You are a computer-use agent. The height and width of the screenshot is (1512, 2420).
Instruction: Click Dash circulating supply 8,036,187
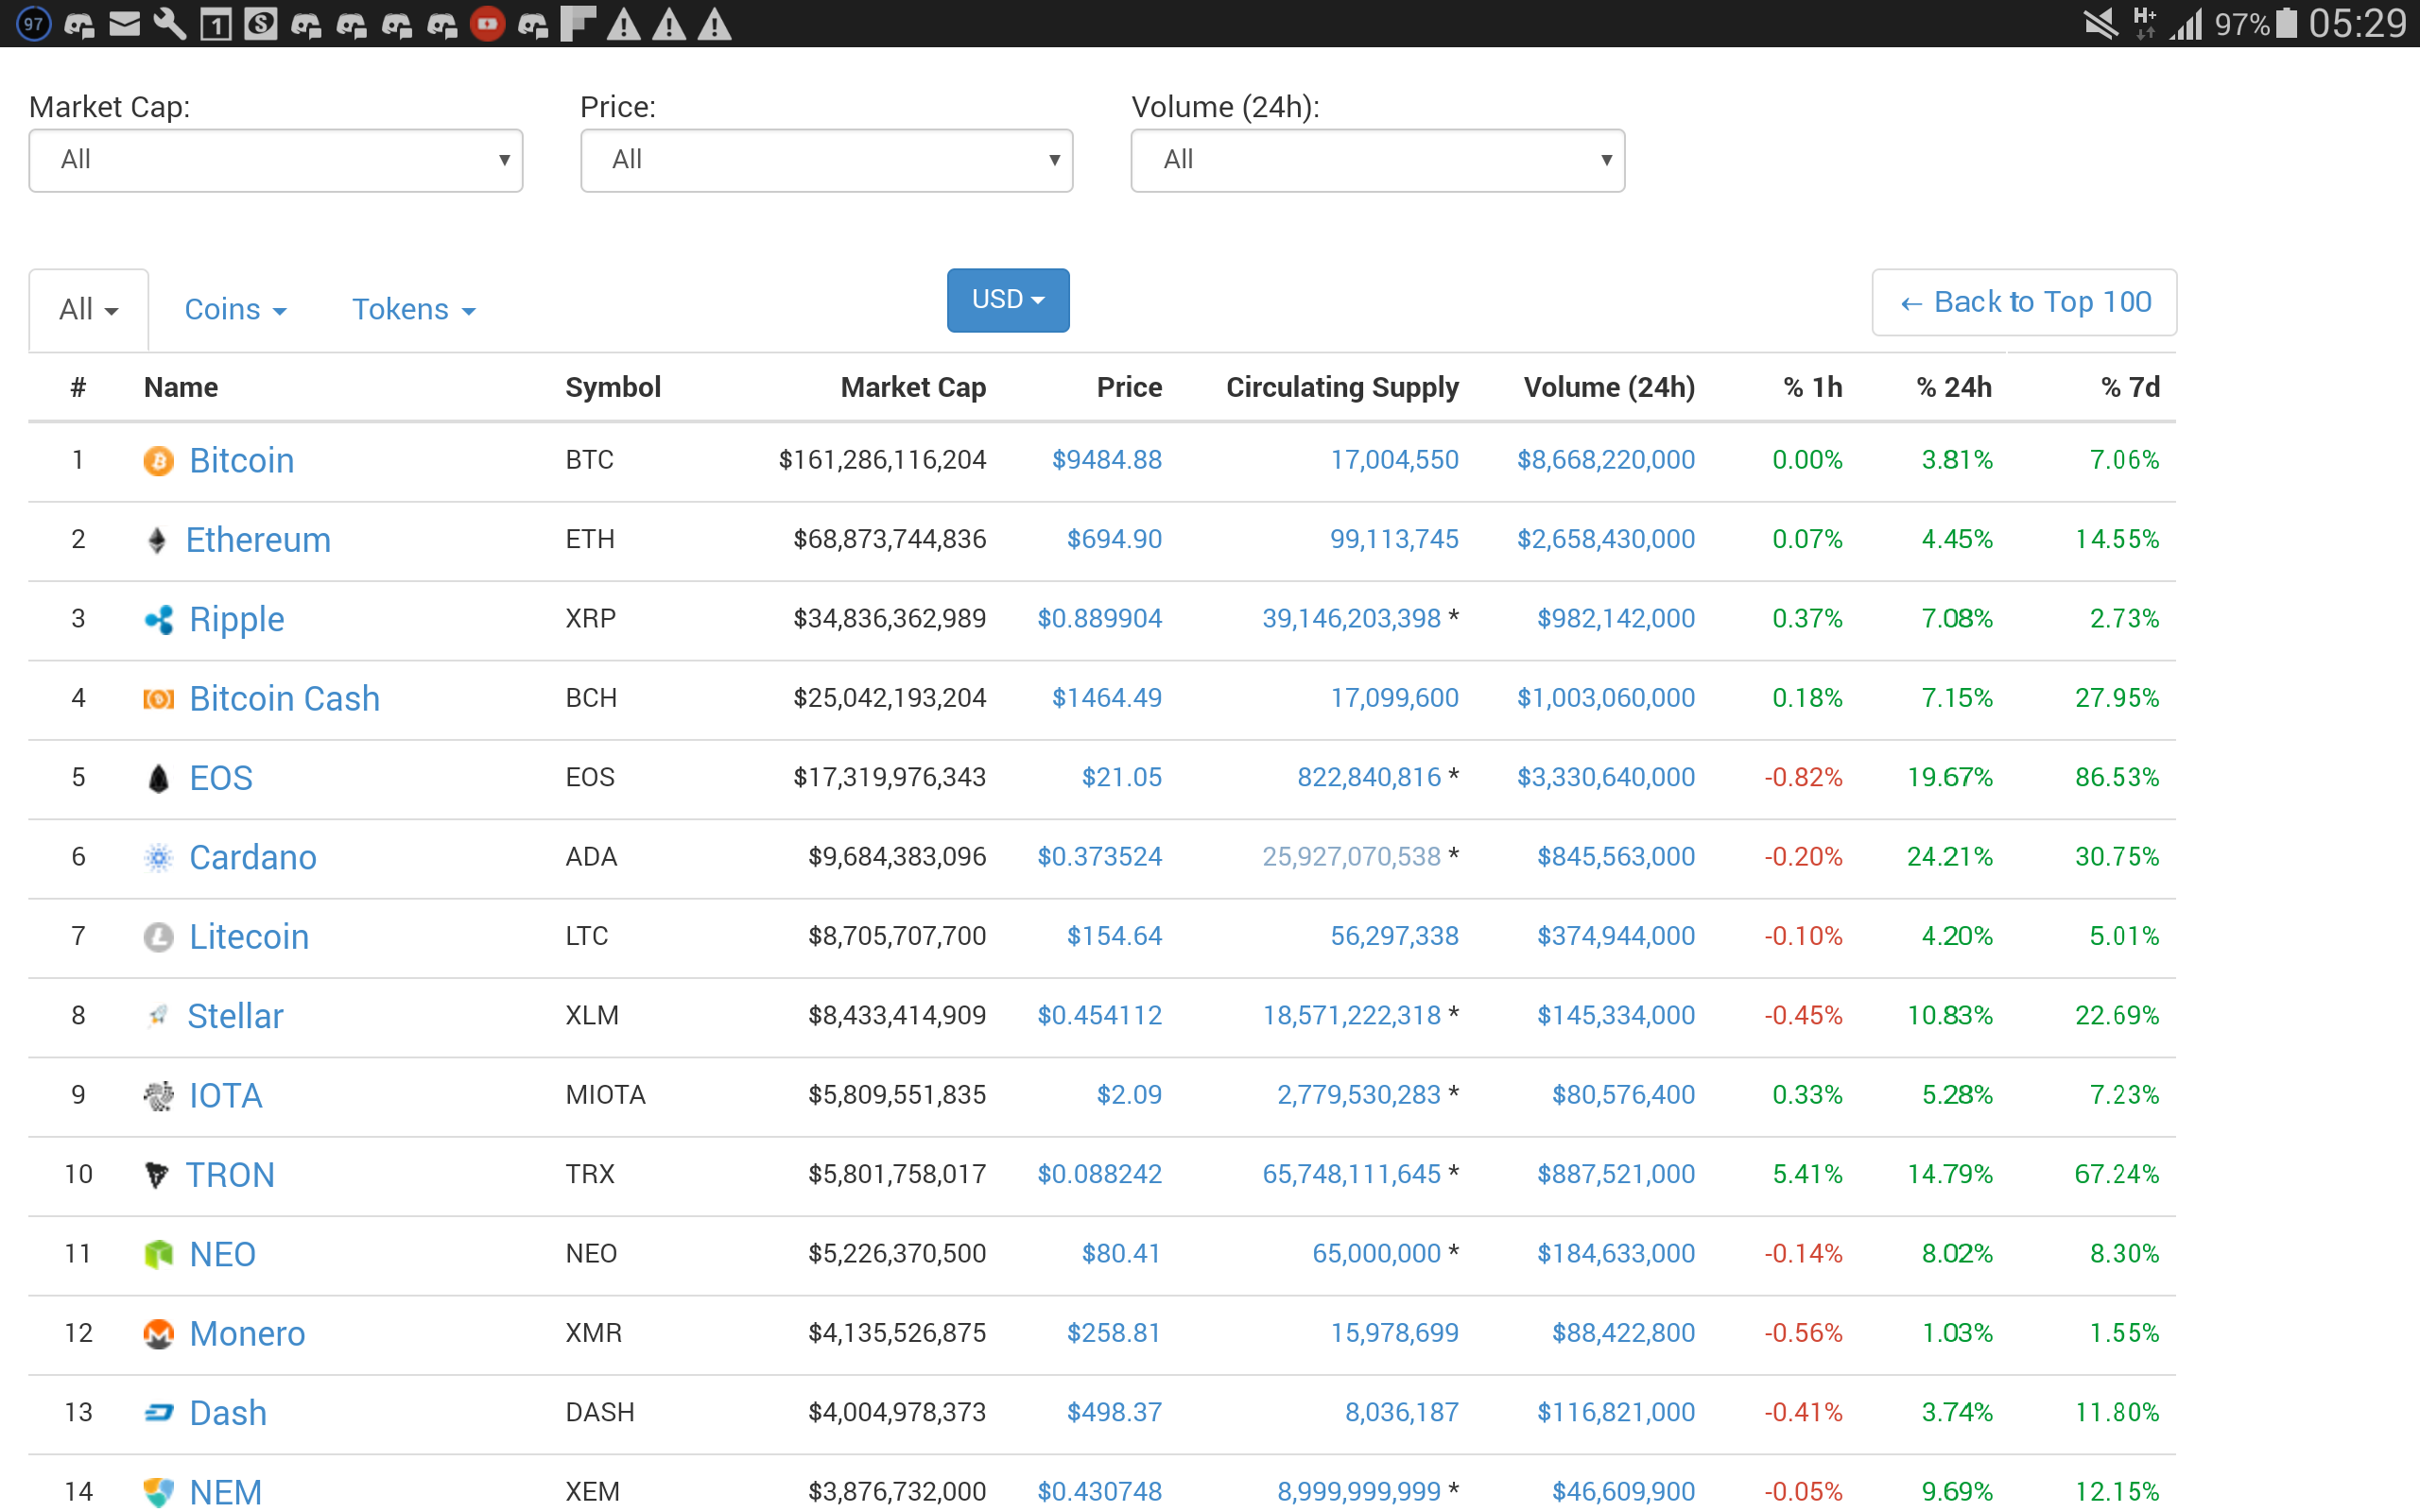point(1401,1413)
